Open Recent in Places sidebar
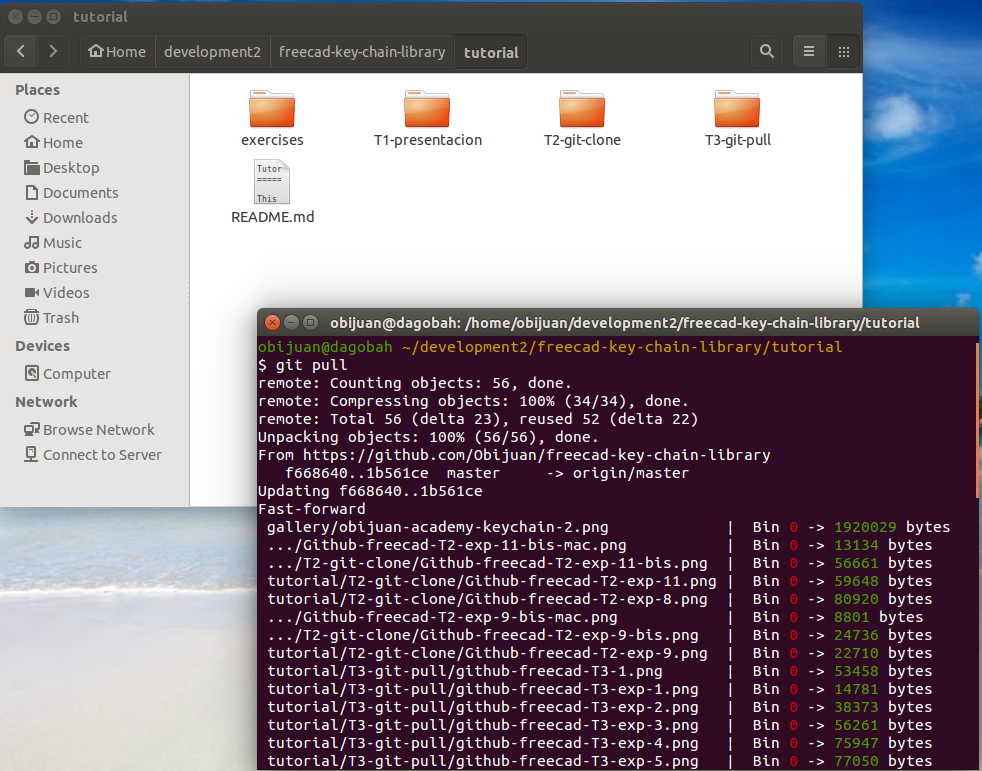The image size is (982, 771). pos(65,118)
